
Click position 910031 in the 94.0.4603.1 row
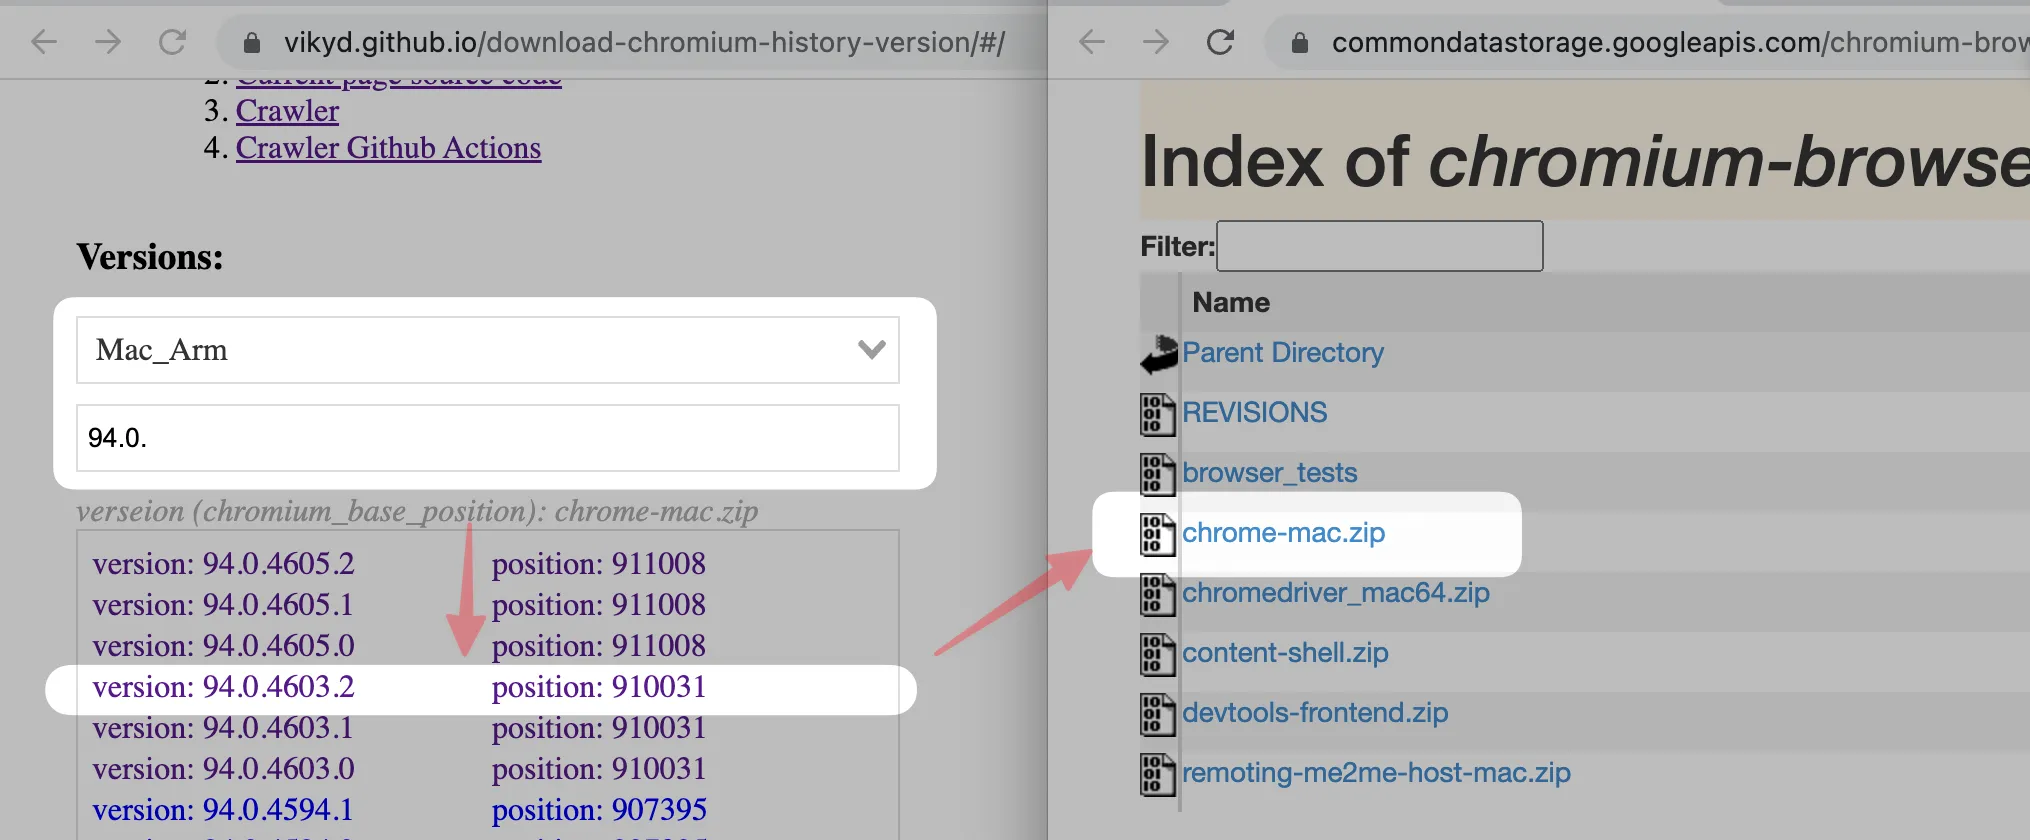point(599,728)
